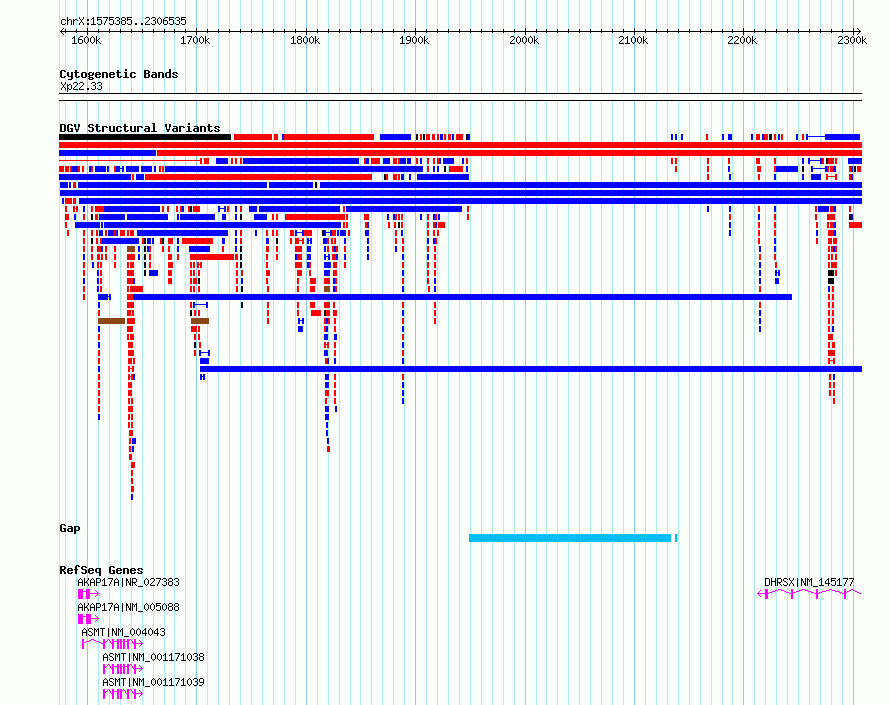The width and height of the screenshot is (890, 705).
Task: Click the chrX:1575385..2306535 coordinate label
Action: pos(123,21)
